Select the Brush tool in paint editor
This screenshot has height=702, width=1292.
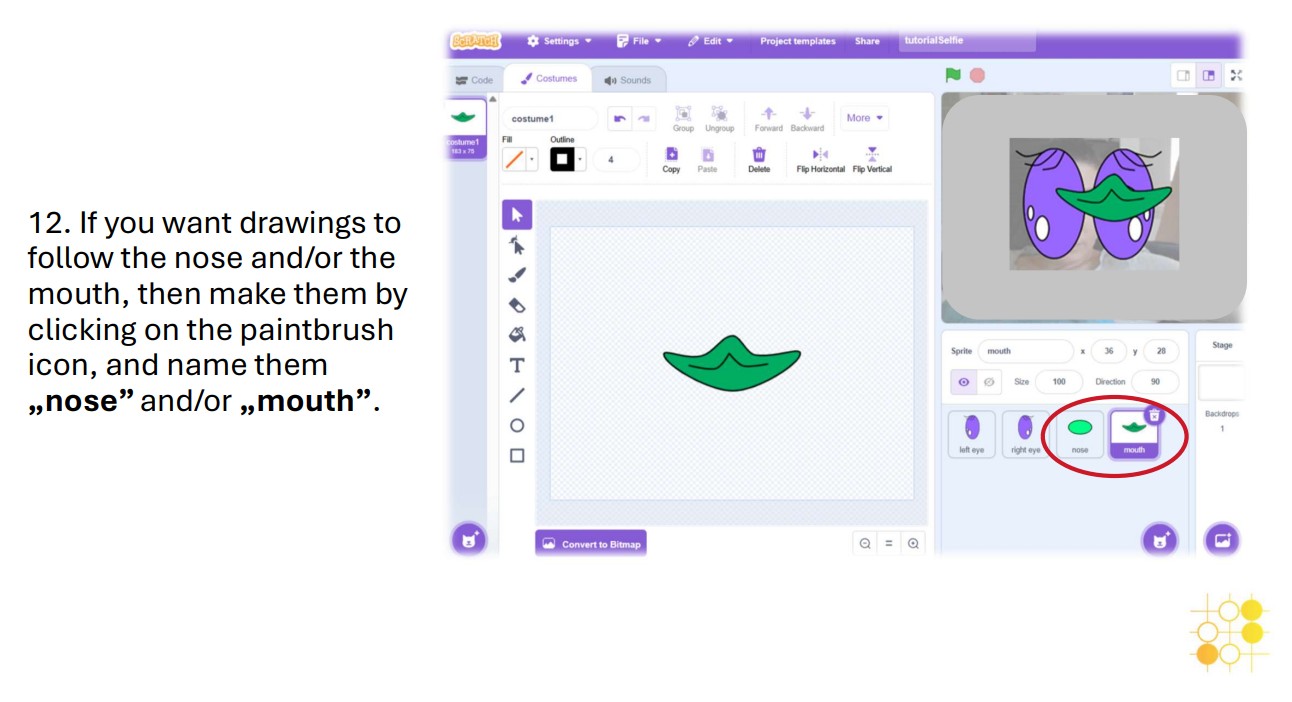pos(517,275)
